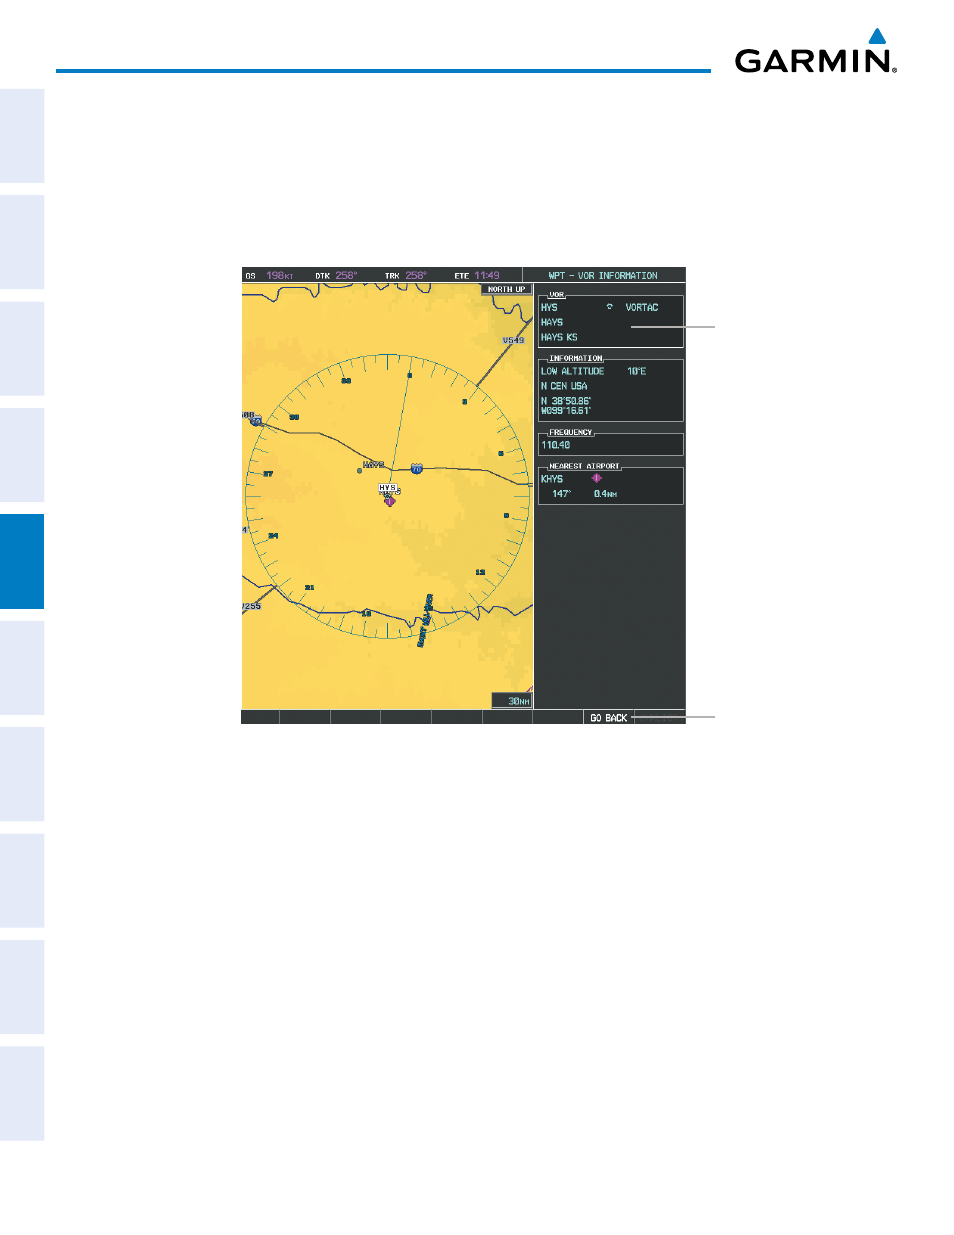Click the Interstate 70 shield at the map's west edge
Image resolution: width=954 pixels, height=1235 pixels.
256,421
